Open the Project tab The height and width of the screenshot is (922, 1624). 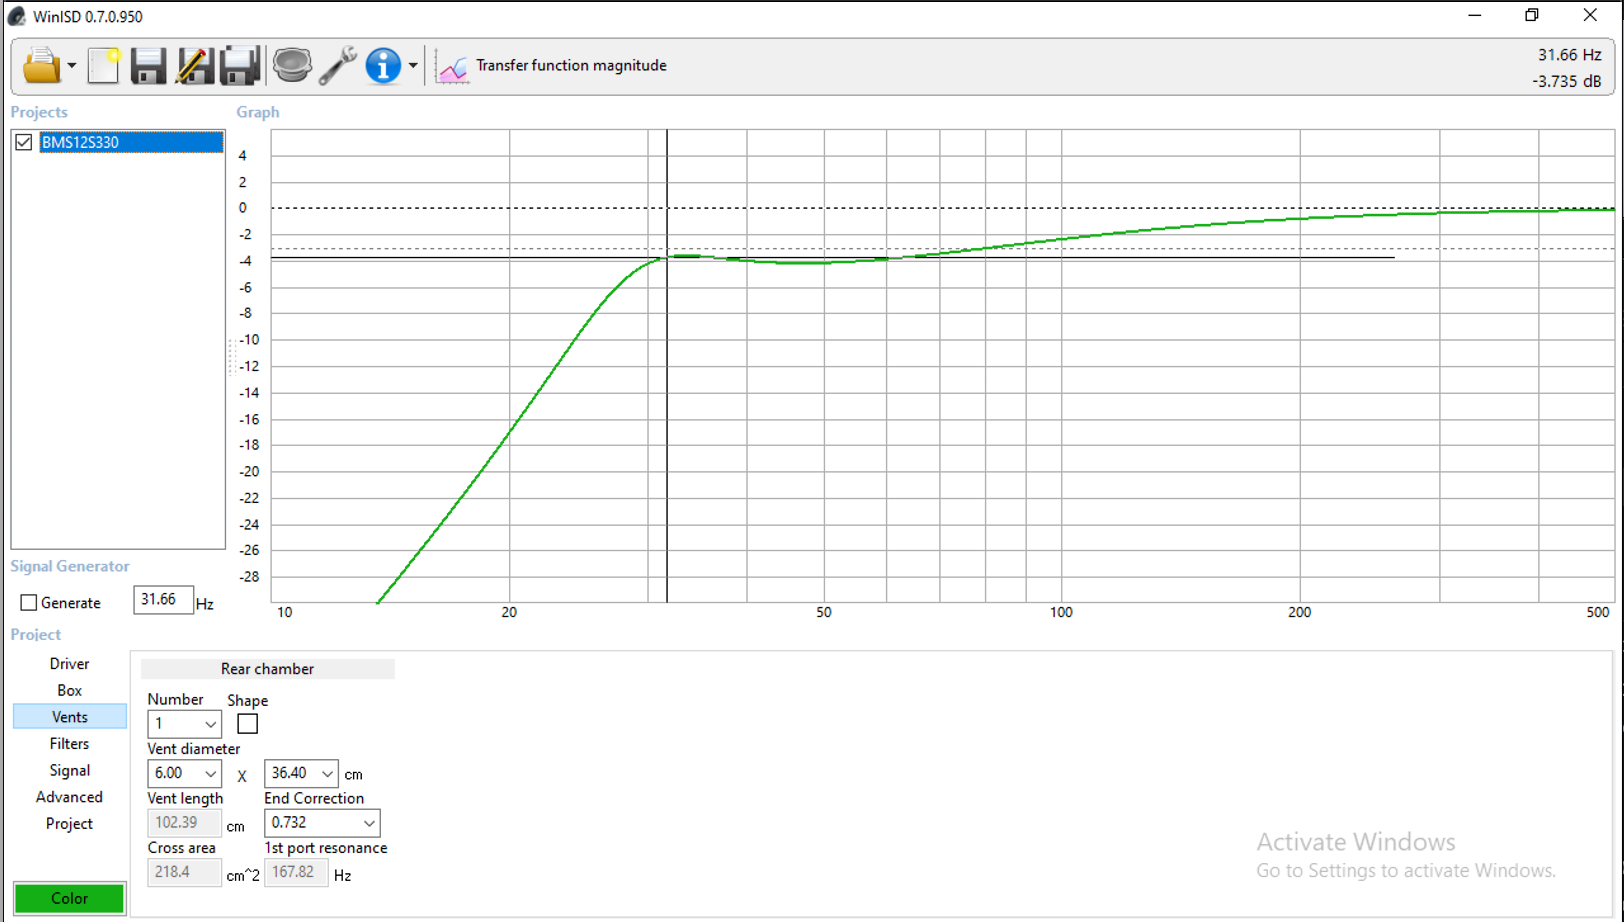point(69,824)
